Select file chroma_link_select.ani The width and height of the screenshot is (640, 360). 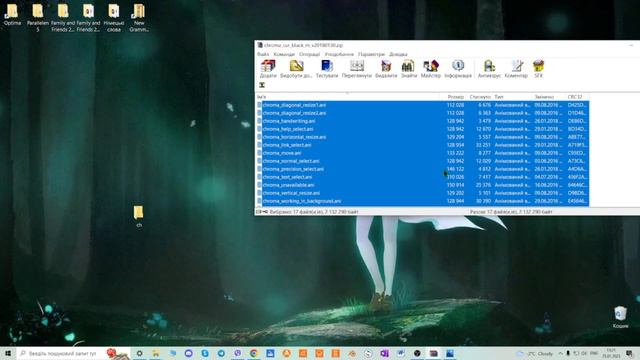(422, 145)
